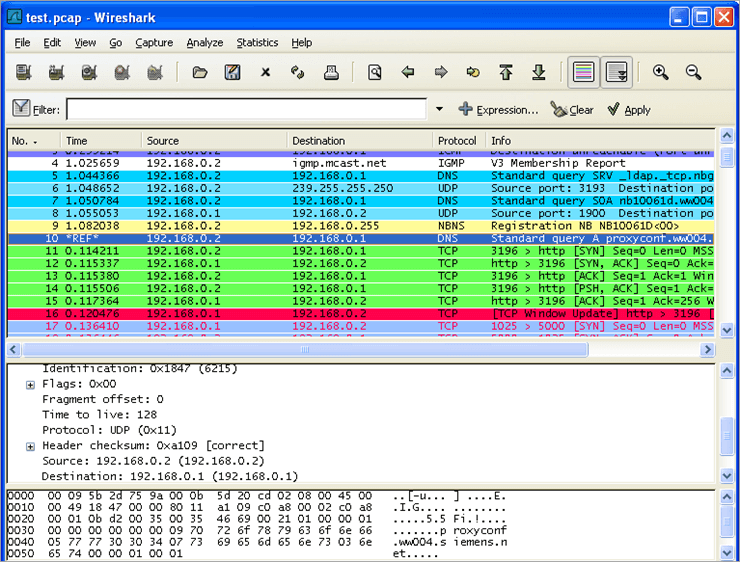Image resolution: width=740 pixels, height=562 pixels.
Task: Open the File menu
Action: point(22,42)
